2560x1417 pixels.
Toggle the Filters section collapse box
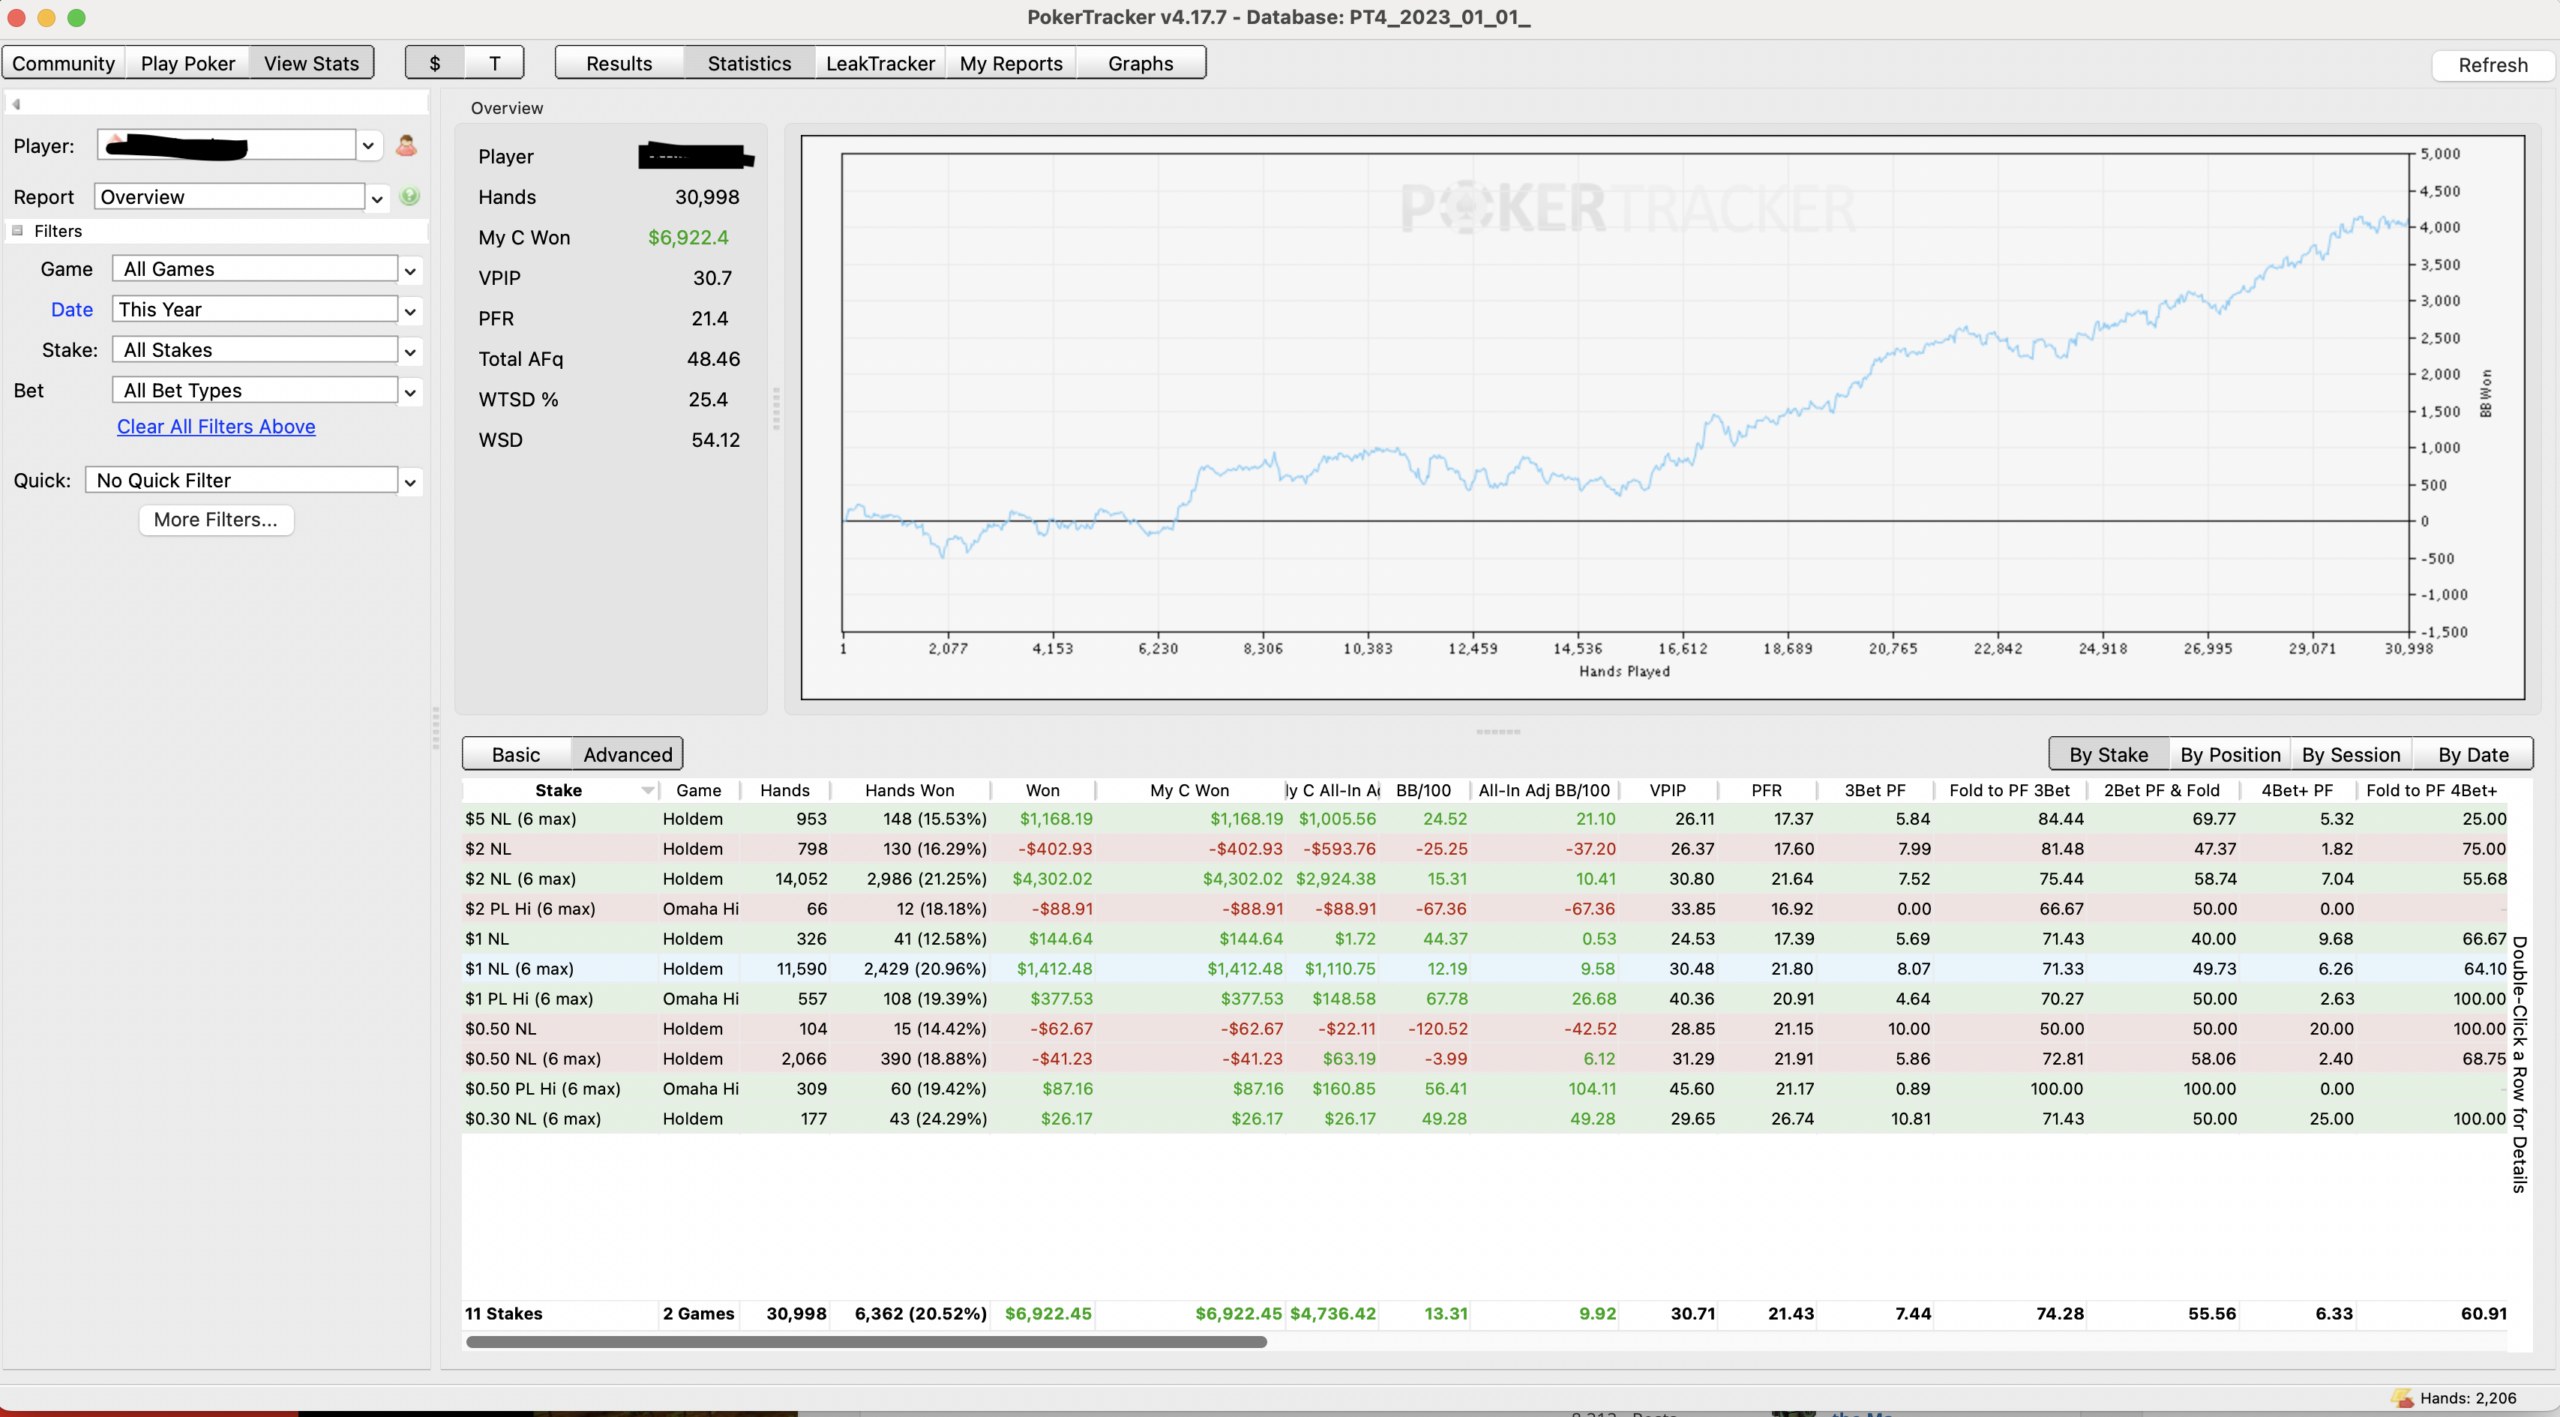click(17, 231)
